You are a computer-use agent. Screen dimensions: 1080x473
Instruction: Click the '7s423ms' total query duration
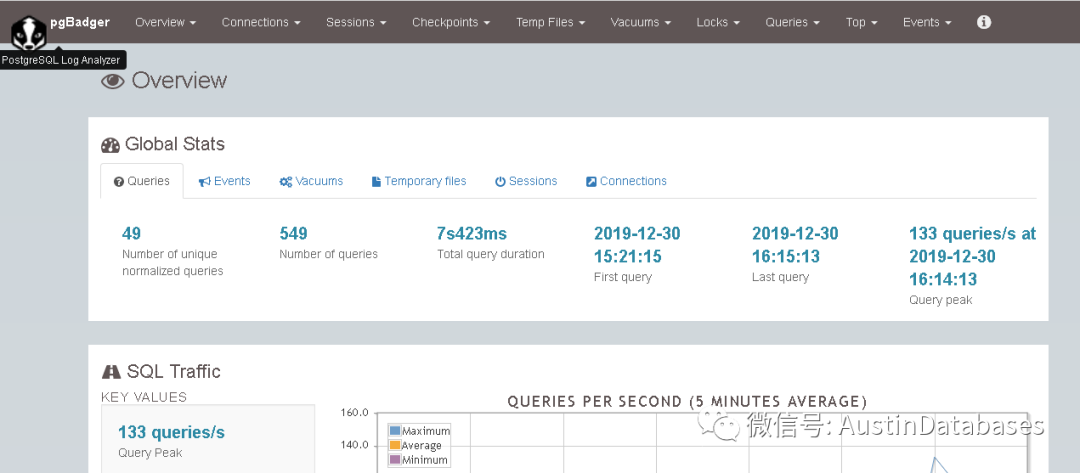pyautogui.click(x=472, y=233)
